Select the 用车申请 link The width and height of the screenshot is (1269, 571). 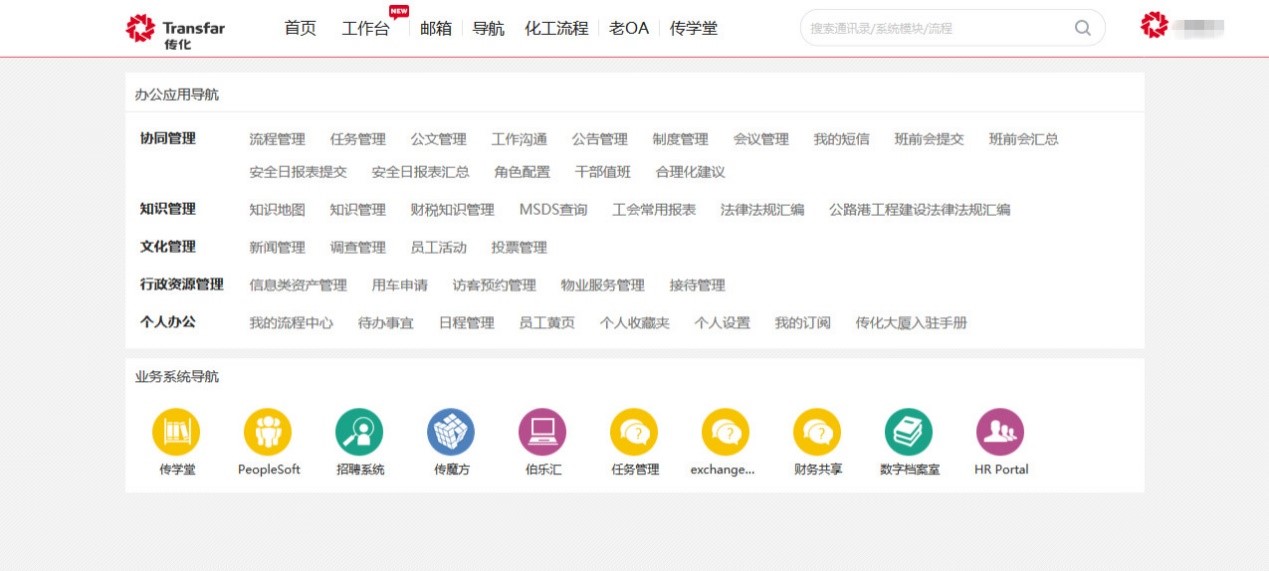point(399,285)
